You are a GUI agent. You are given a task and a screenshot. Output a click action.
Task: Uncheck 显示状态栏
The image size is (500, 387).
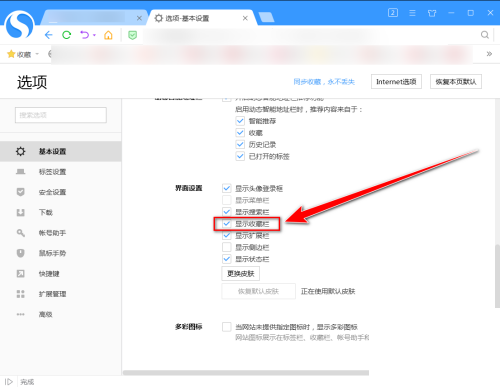pos(227,259)
